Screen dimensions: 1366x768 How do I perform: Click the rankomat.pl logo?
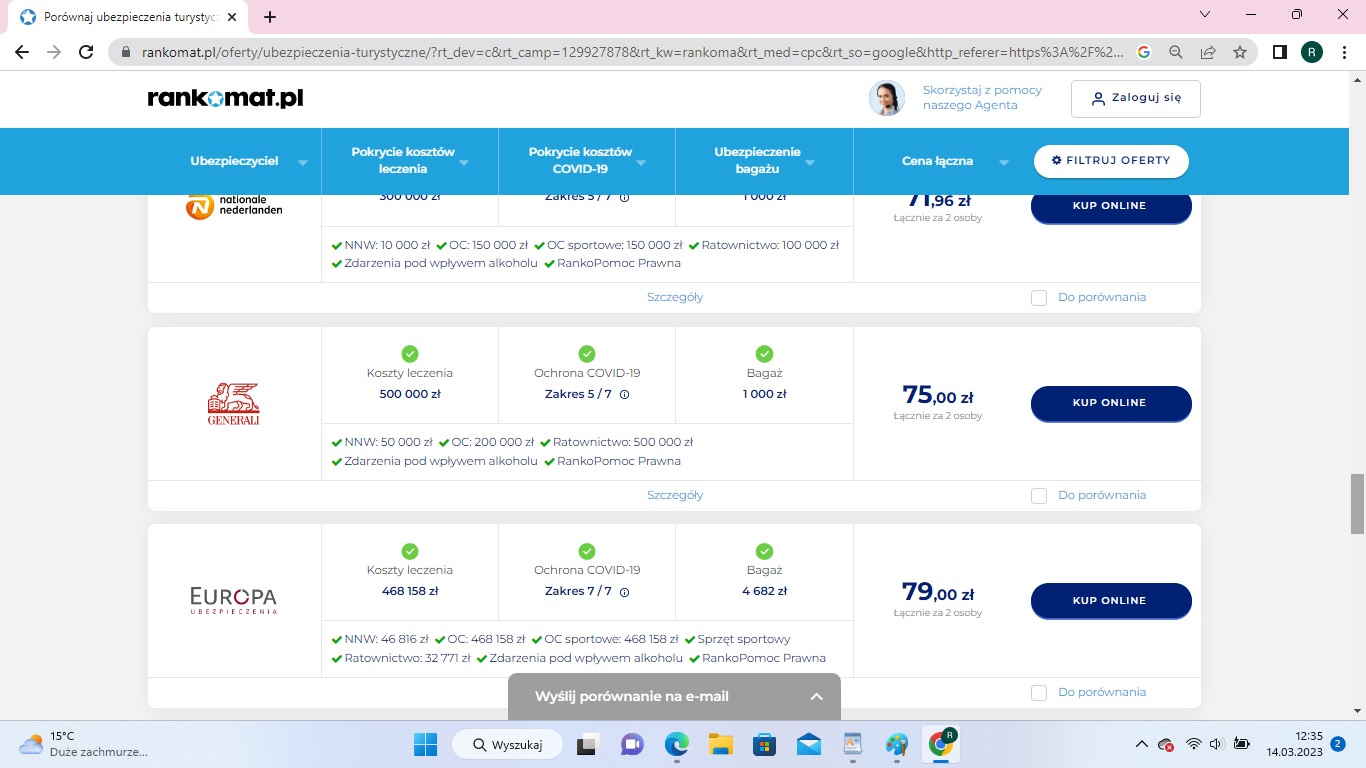(x=225, y=98)
